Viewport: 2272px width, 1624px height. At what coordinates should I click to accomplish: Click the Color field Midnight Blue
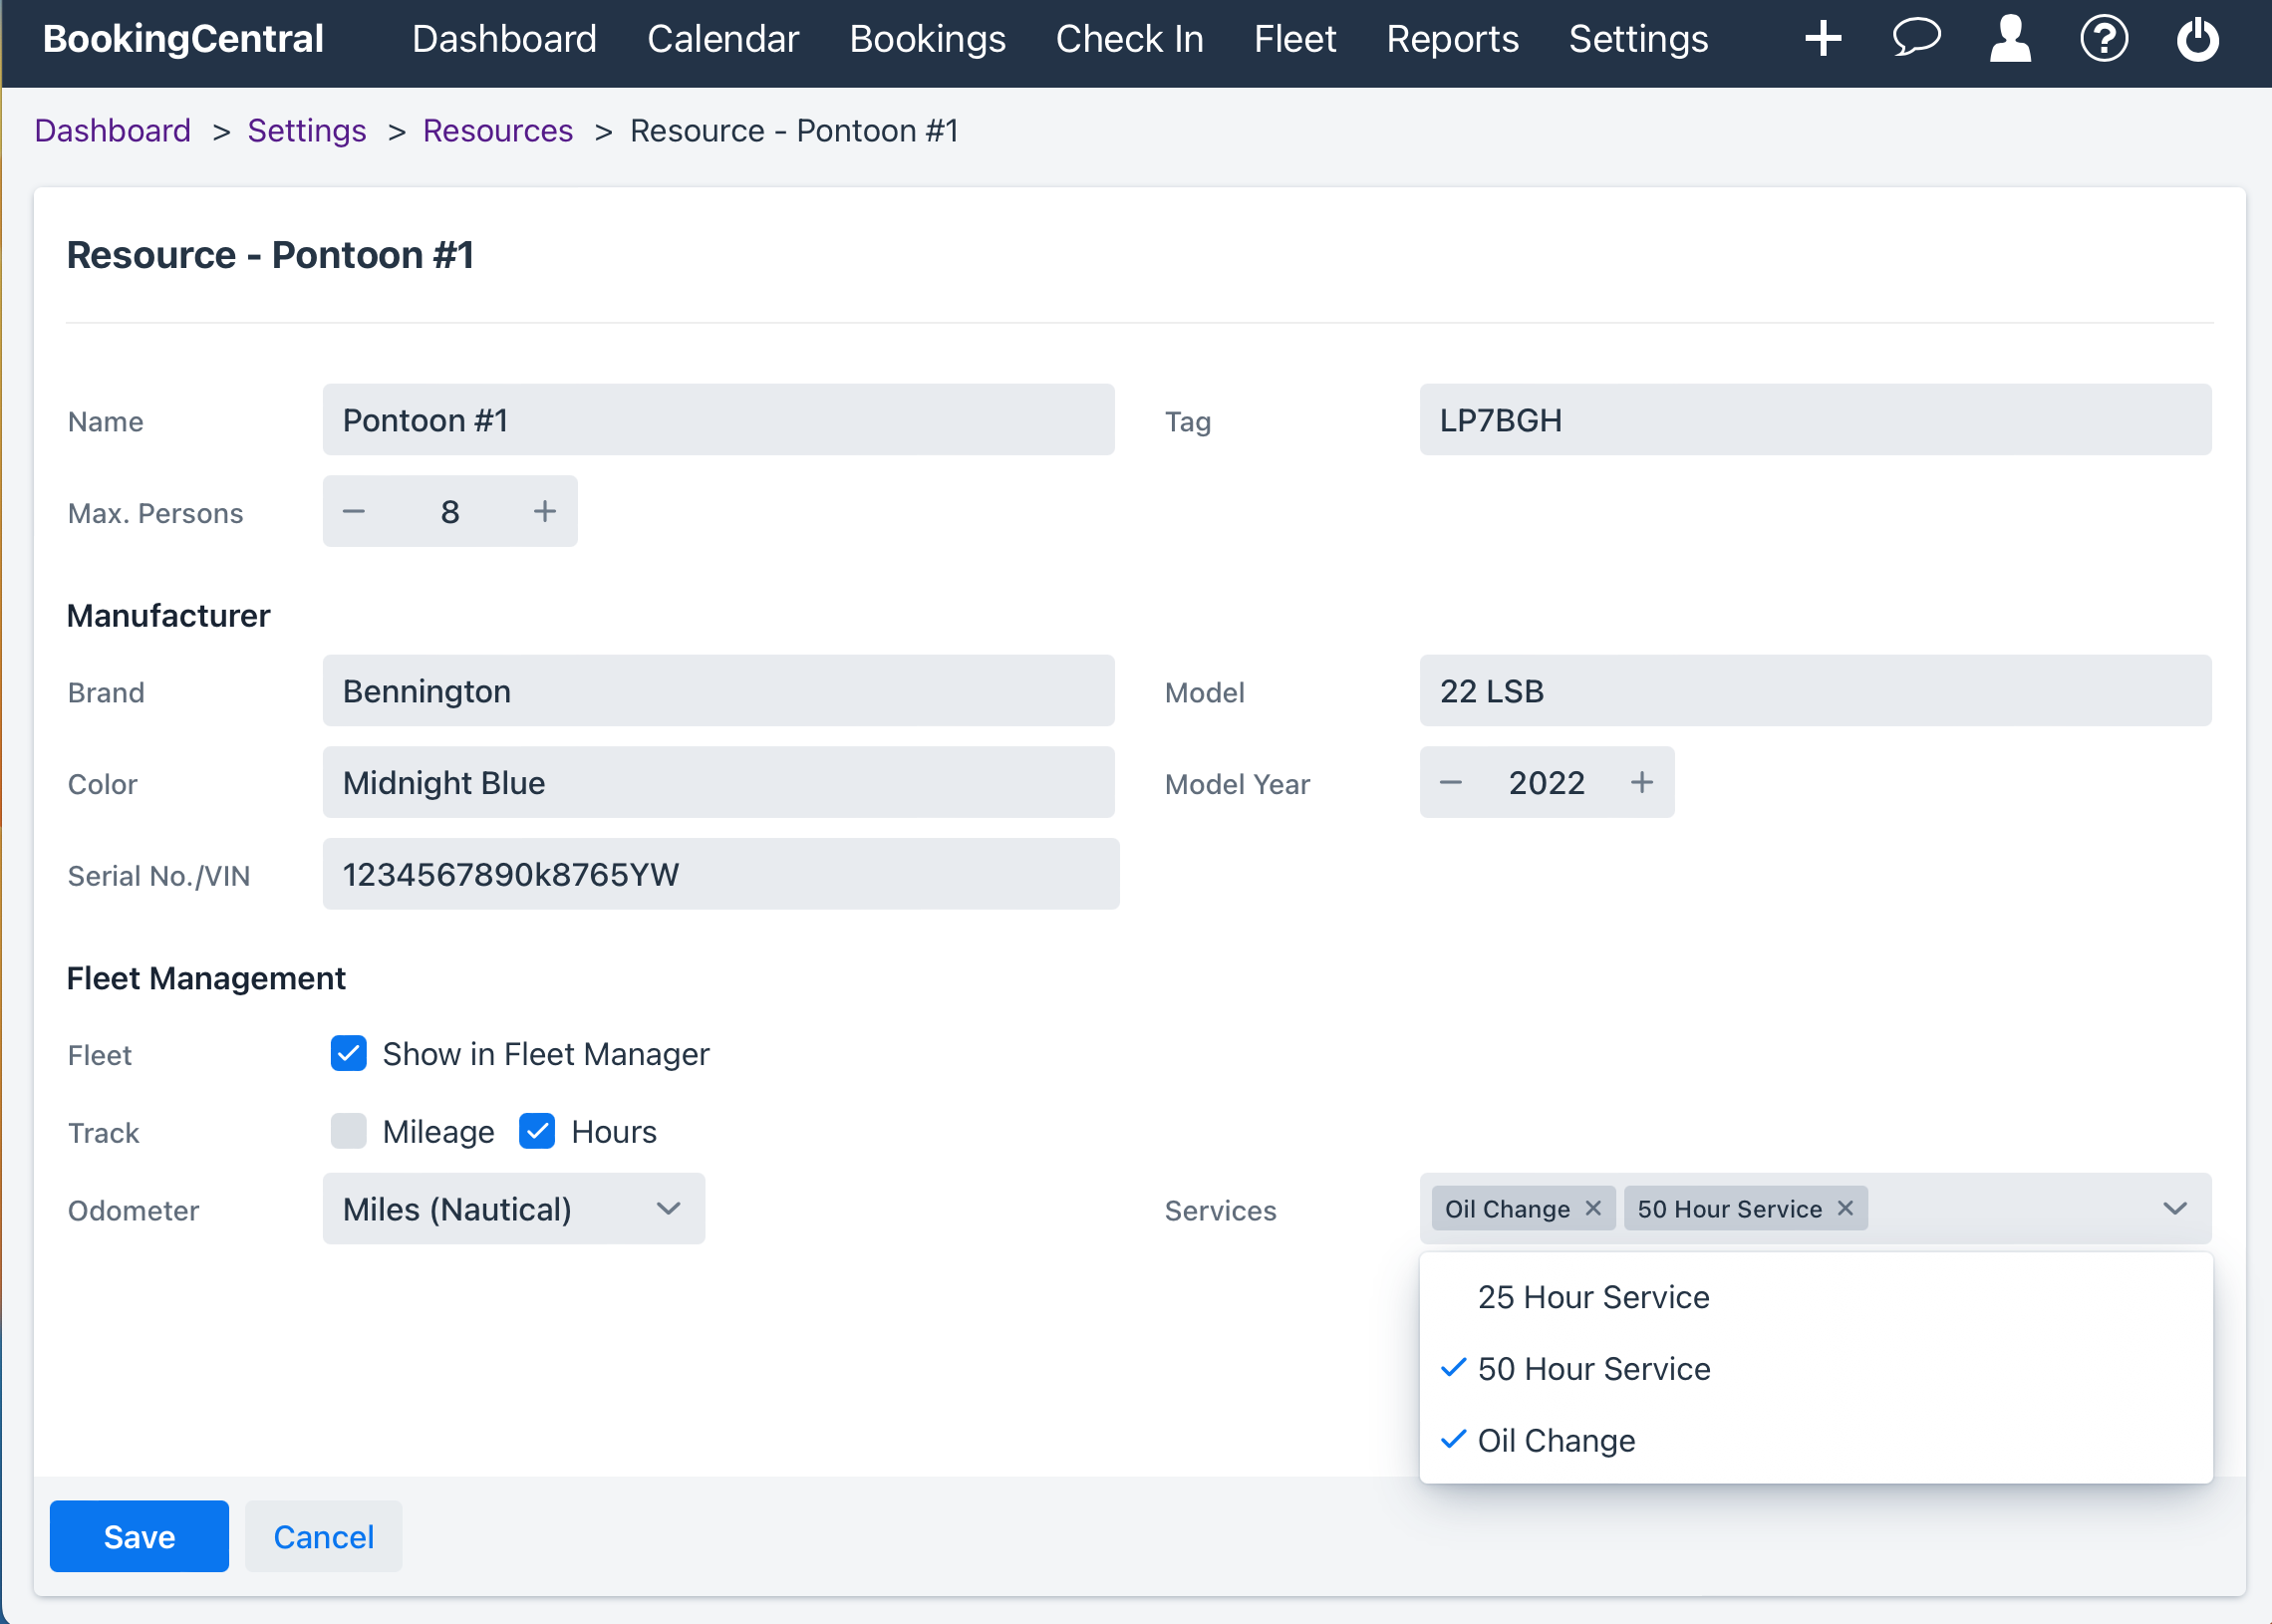click(x=718, y=782)
